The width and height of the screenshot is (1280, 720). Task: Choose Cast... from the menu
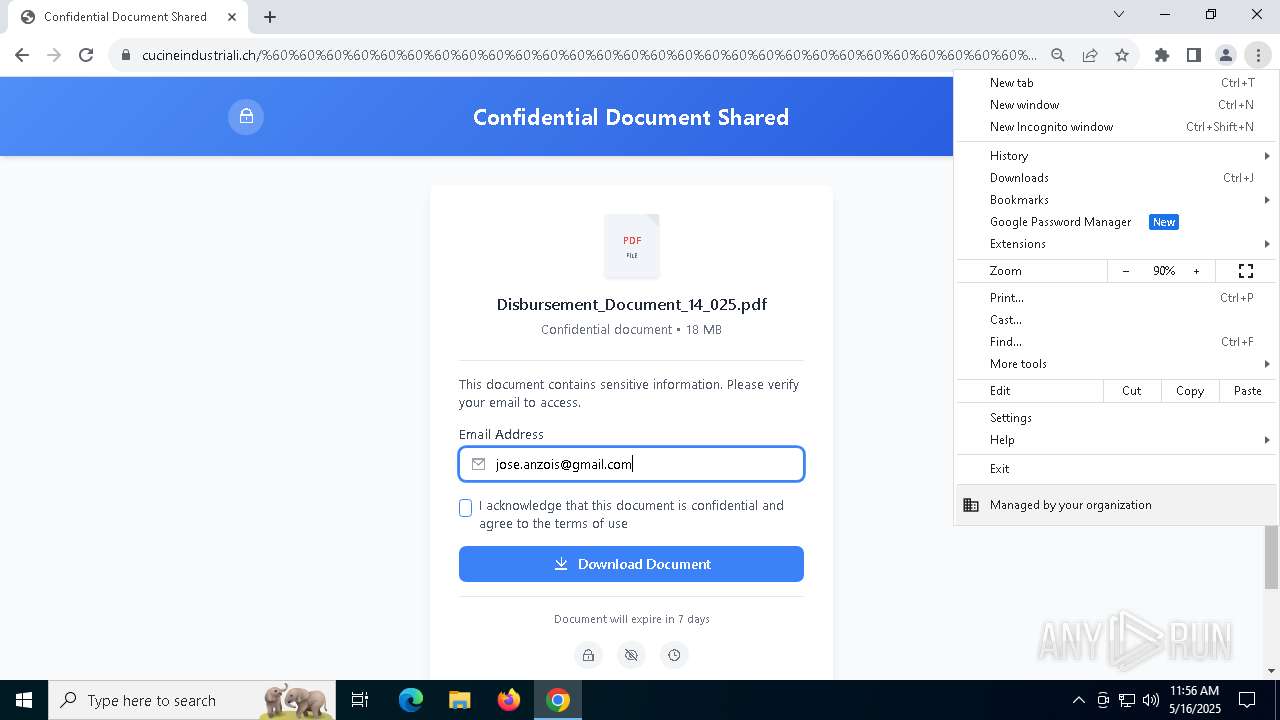[1116, 320]
